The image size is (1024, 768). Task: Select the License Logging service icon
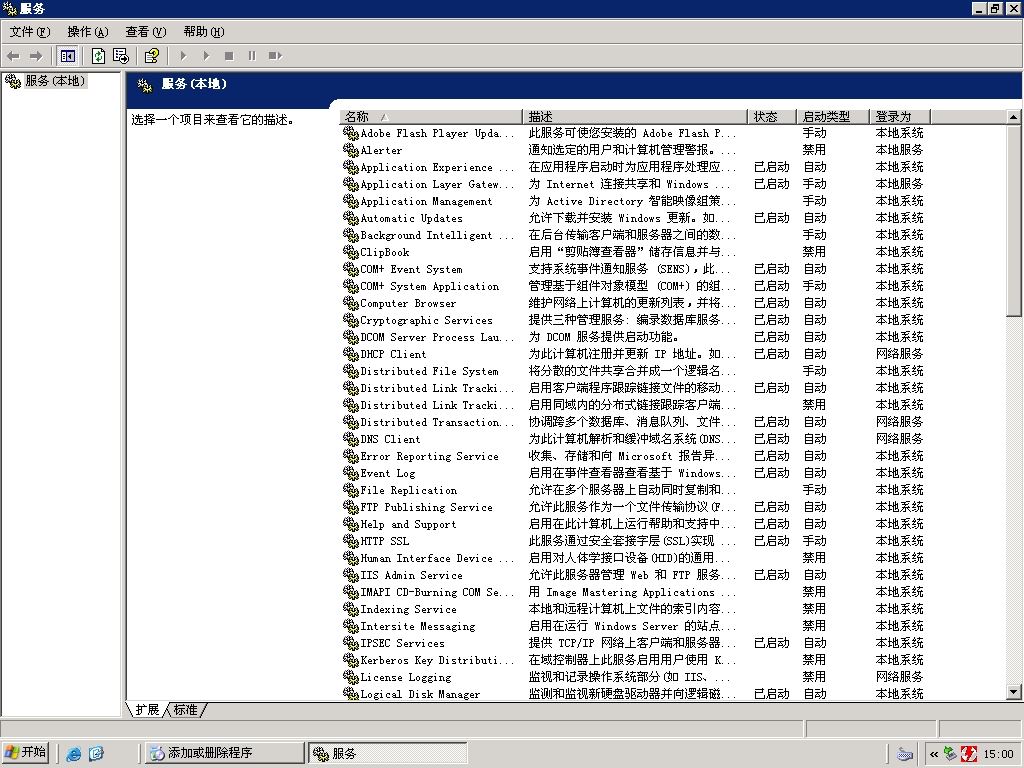click(351, 676)
